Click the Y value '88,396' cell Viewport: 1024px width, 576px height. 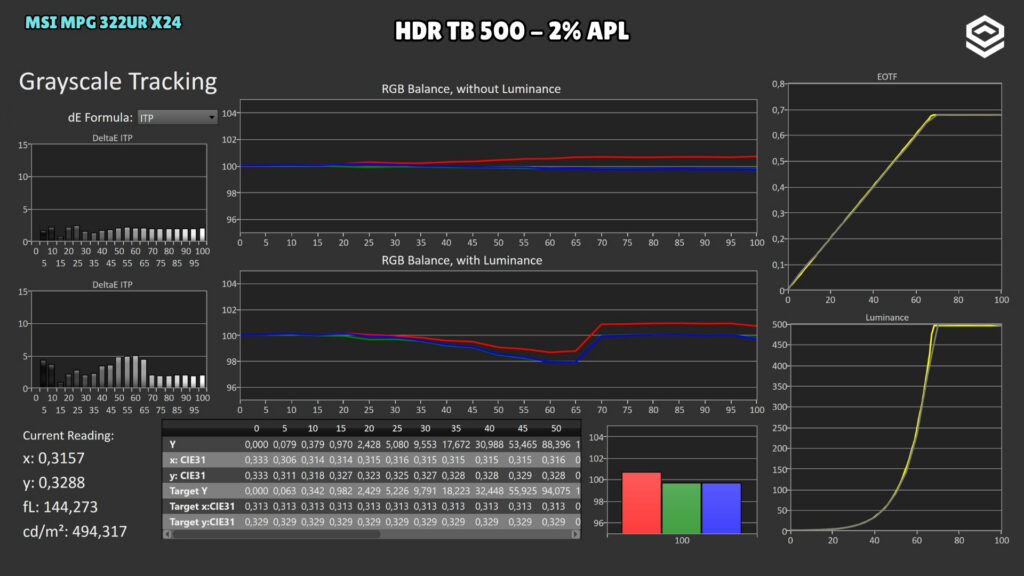(556, 444)
